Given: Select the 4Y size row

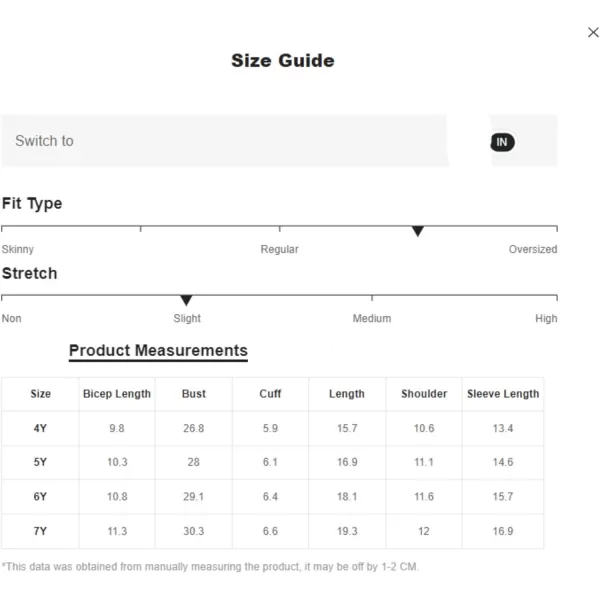Looking at the screenshot, I should tap(272, 428).
